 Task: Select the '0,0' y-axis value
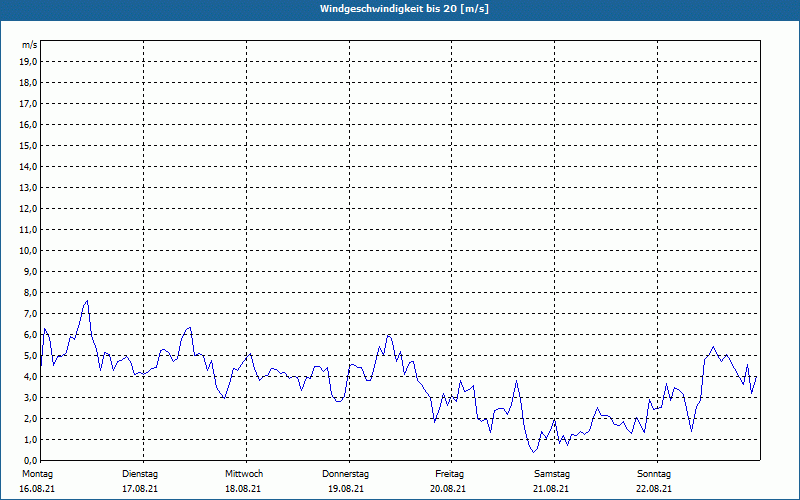pyautogui.click(x=30, y=460)
